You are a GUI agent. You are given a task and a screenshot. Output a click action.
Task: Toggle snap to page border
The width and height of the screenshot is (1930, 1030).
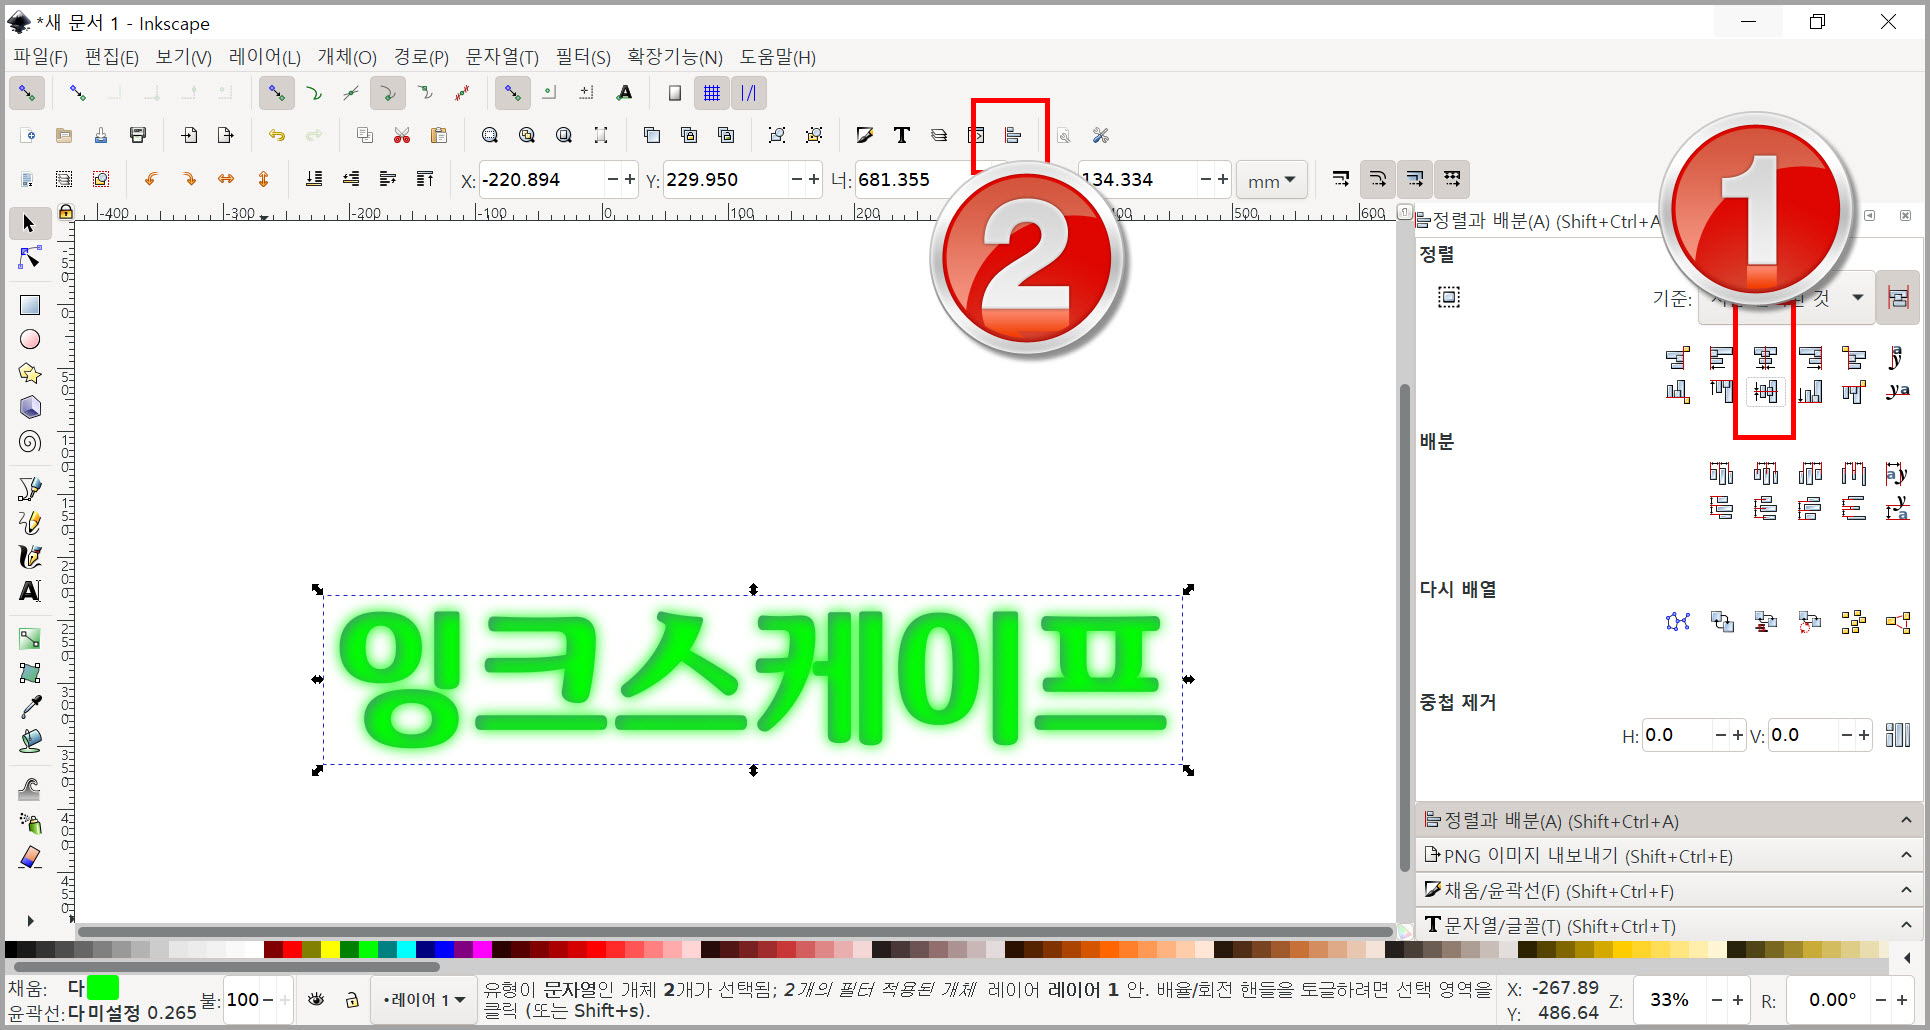pos(675,93)
